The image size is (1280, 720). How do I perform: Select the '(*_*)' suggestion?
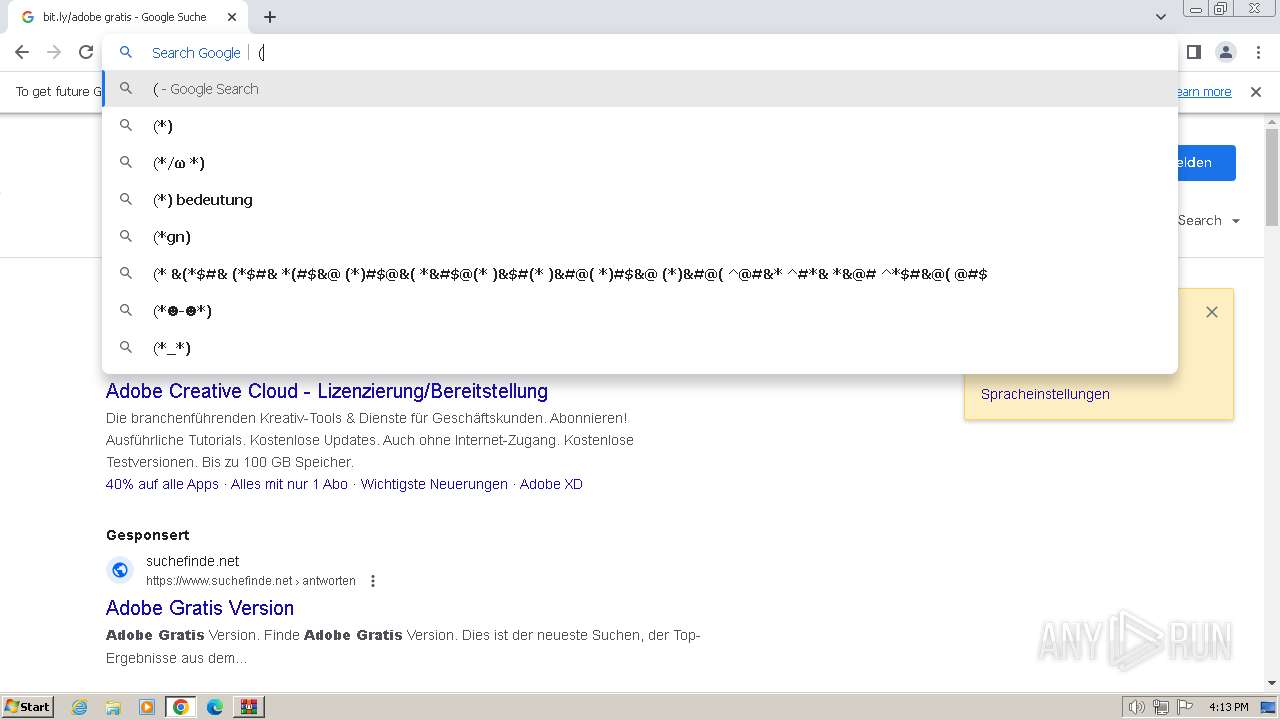640,348
